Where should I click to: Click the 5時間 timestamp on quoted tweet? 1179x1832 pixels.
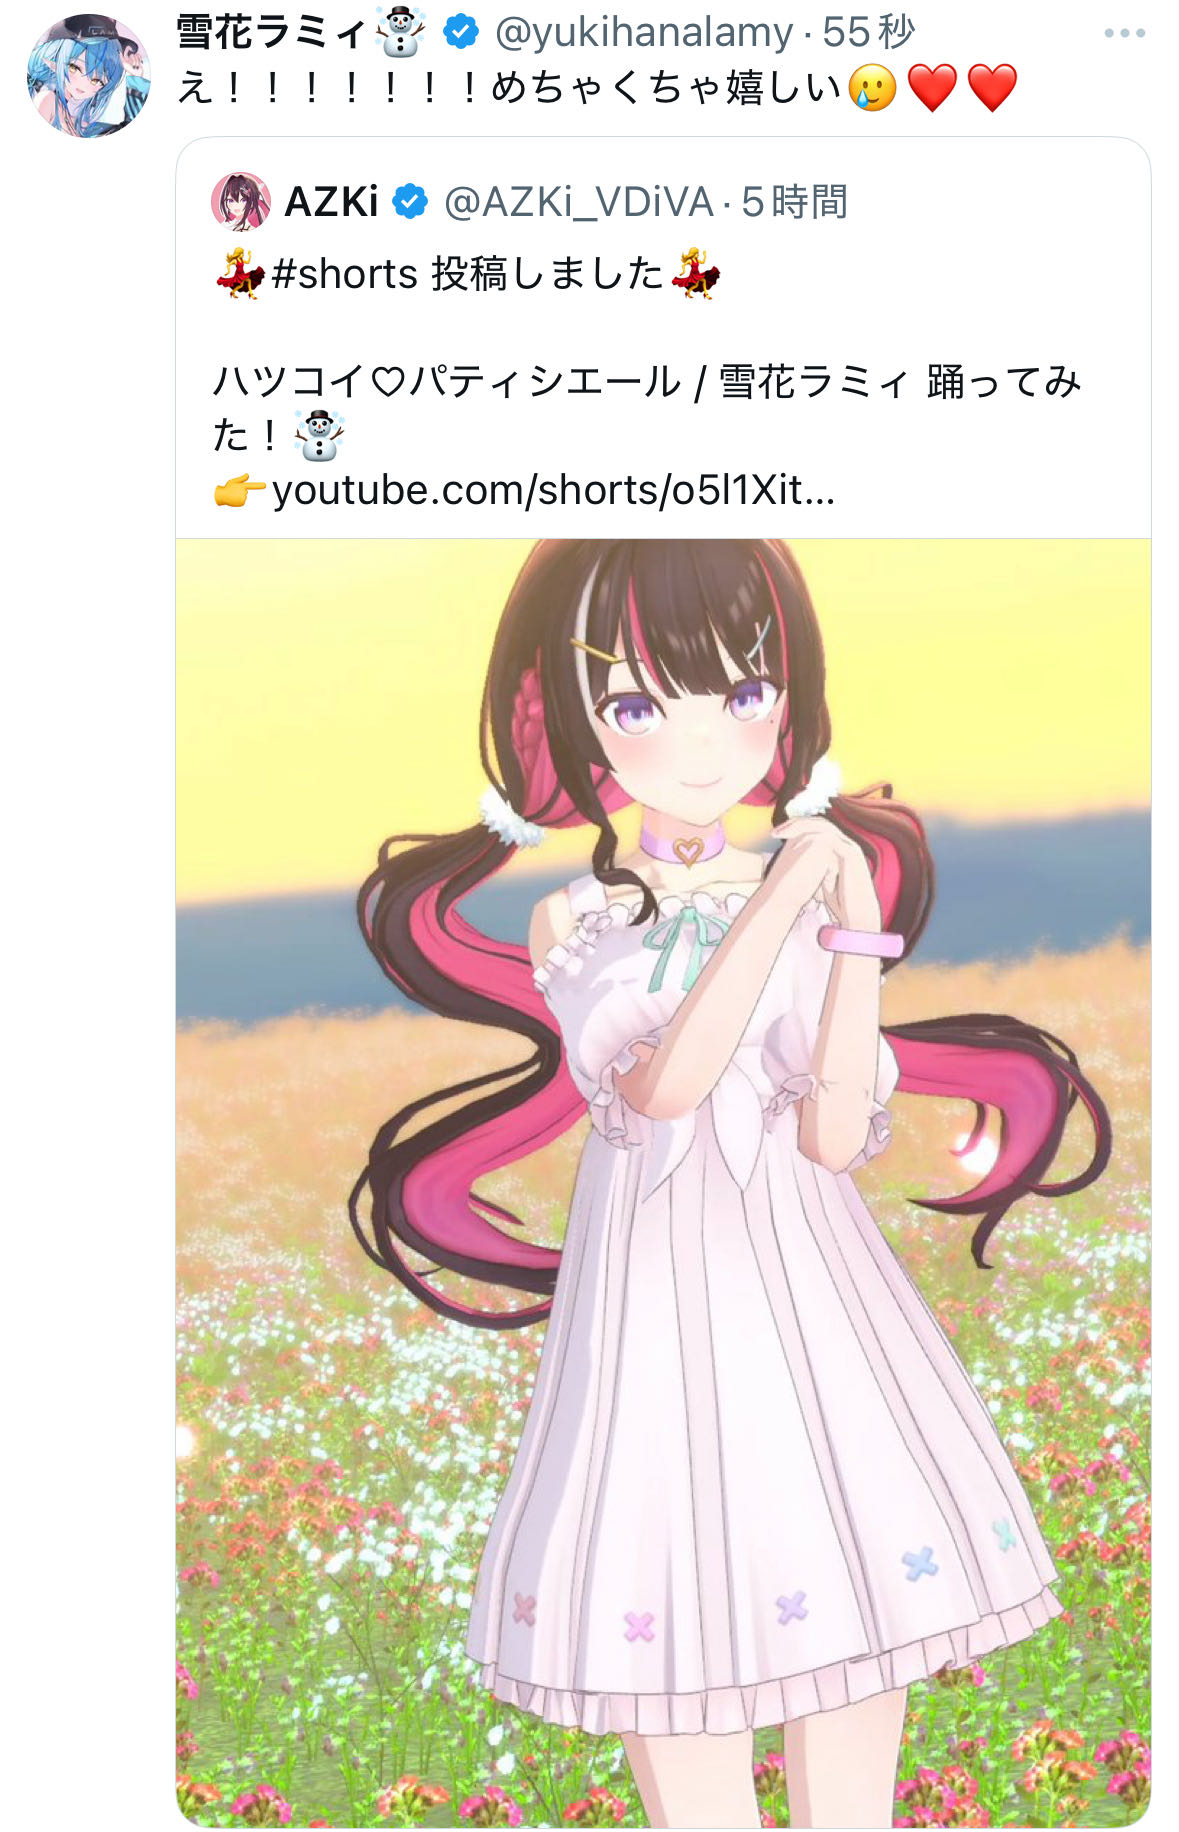[x=794, y=202]
